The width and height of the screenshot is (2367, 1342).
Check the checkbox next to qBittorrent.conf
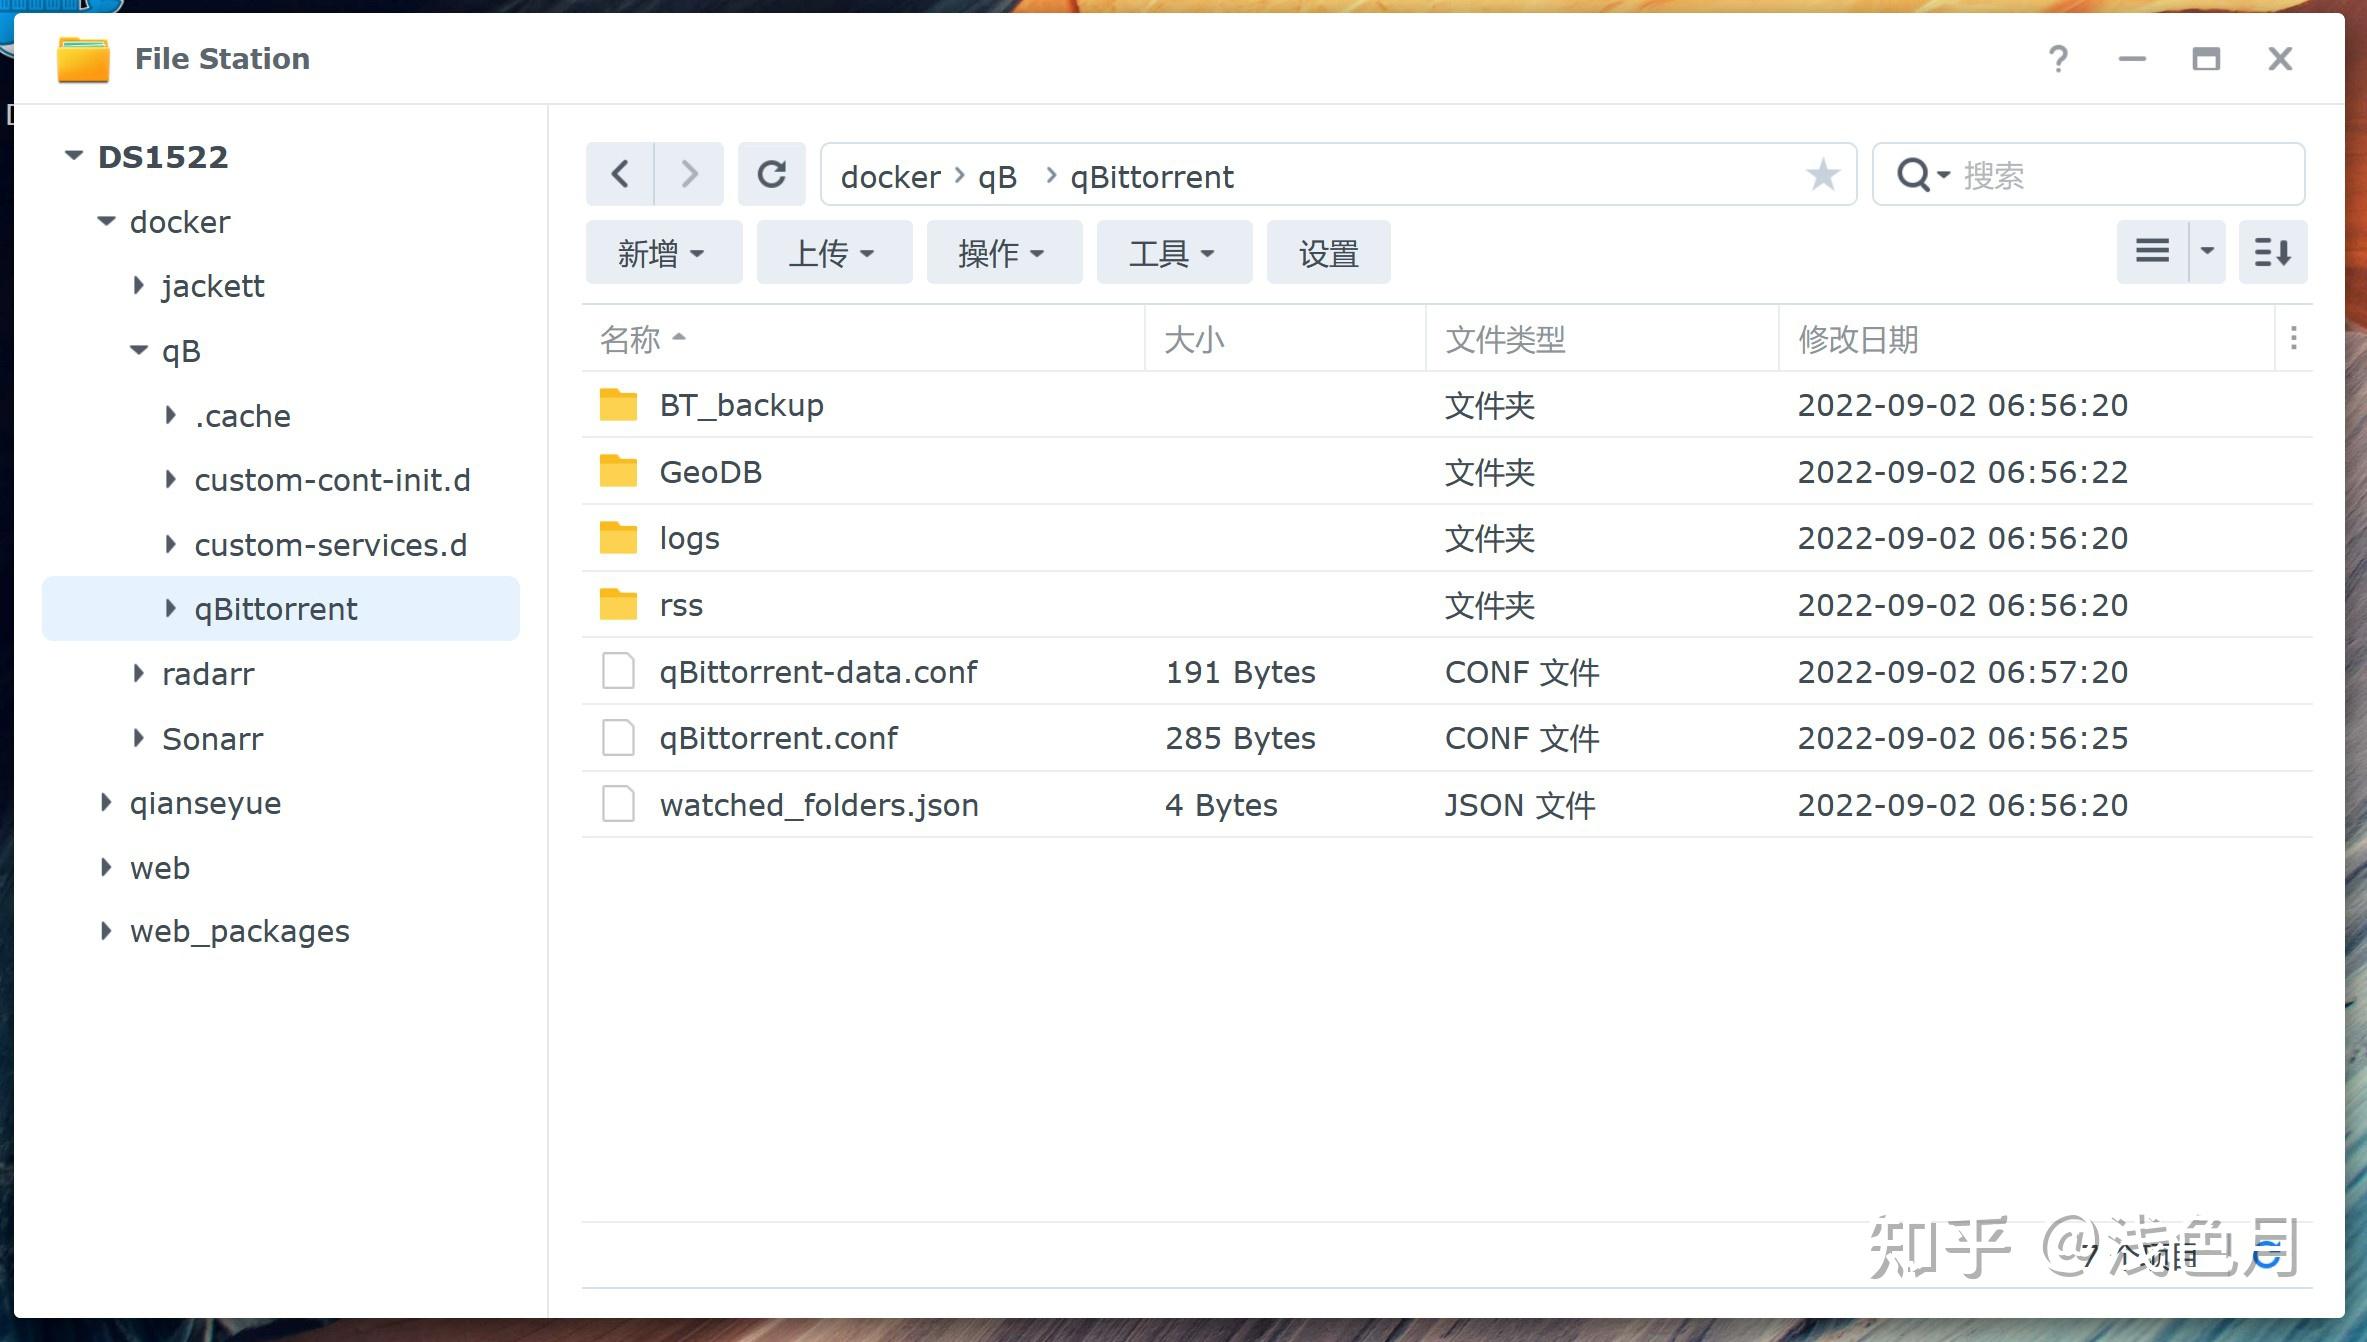pyautogui.click(x=617, y=737)
